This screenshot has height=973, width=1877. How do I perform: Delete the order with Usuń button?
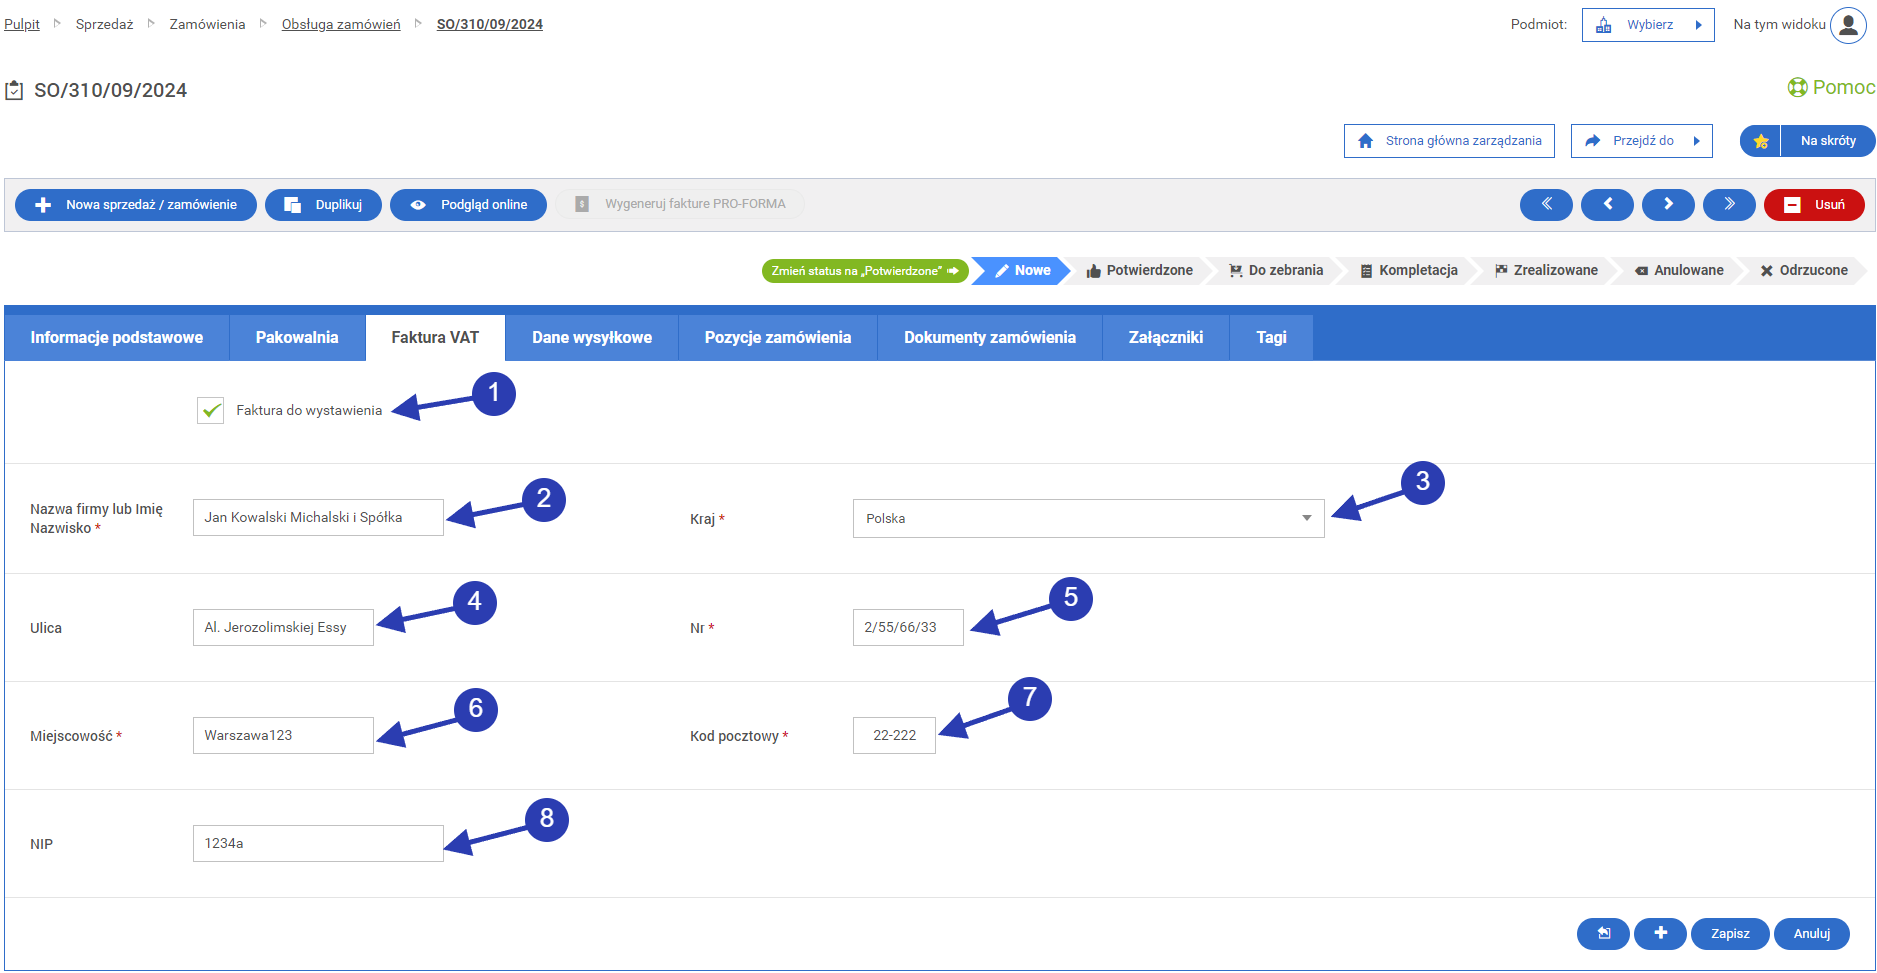click(x=1814, y=204)
